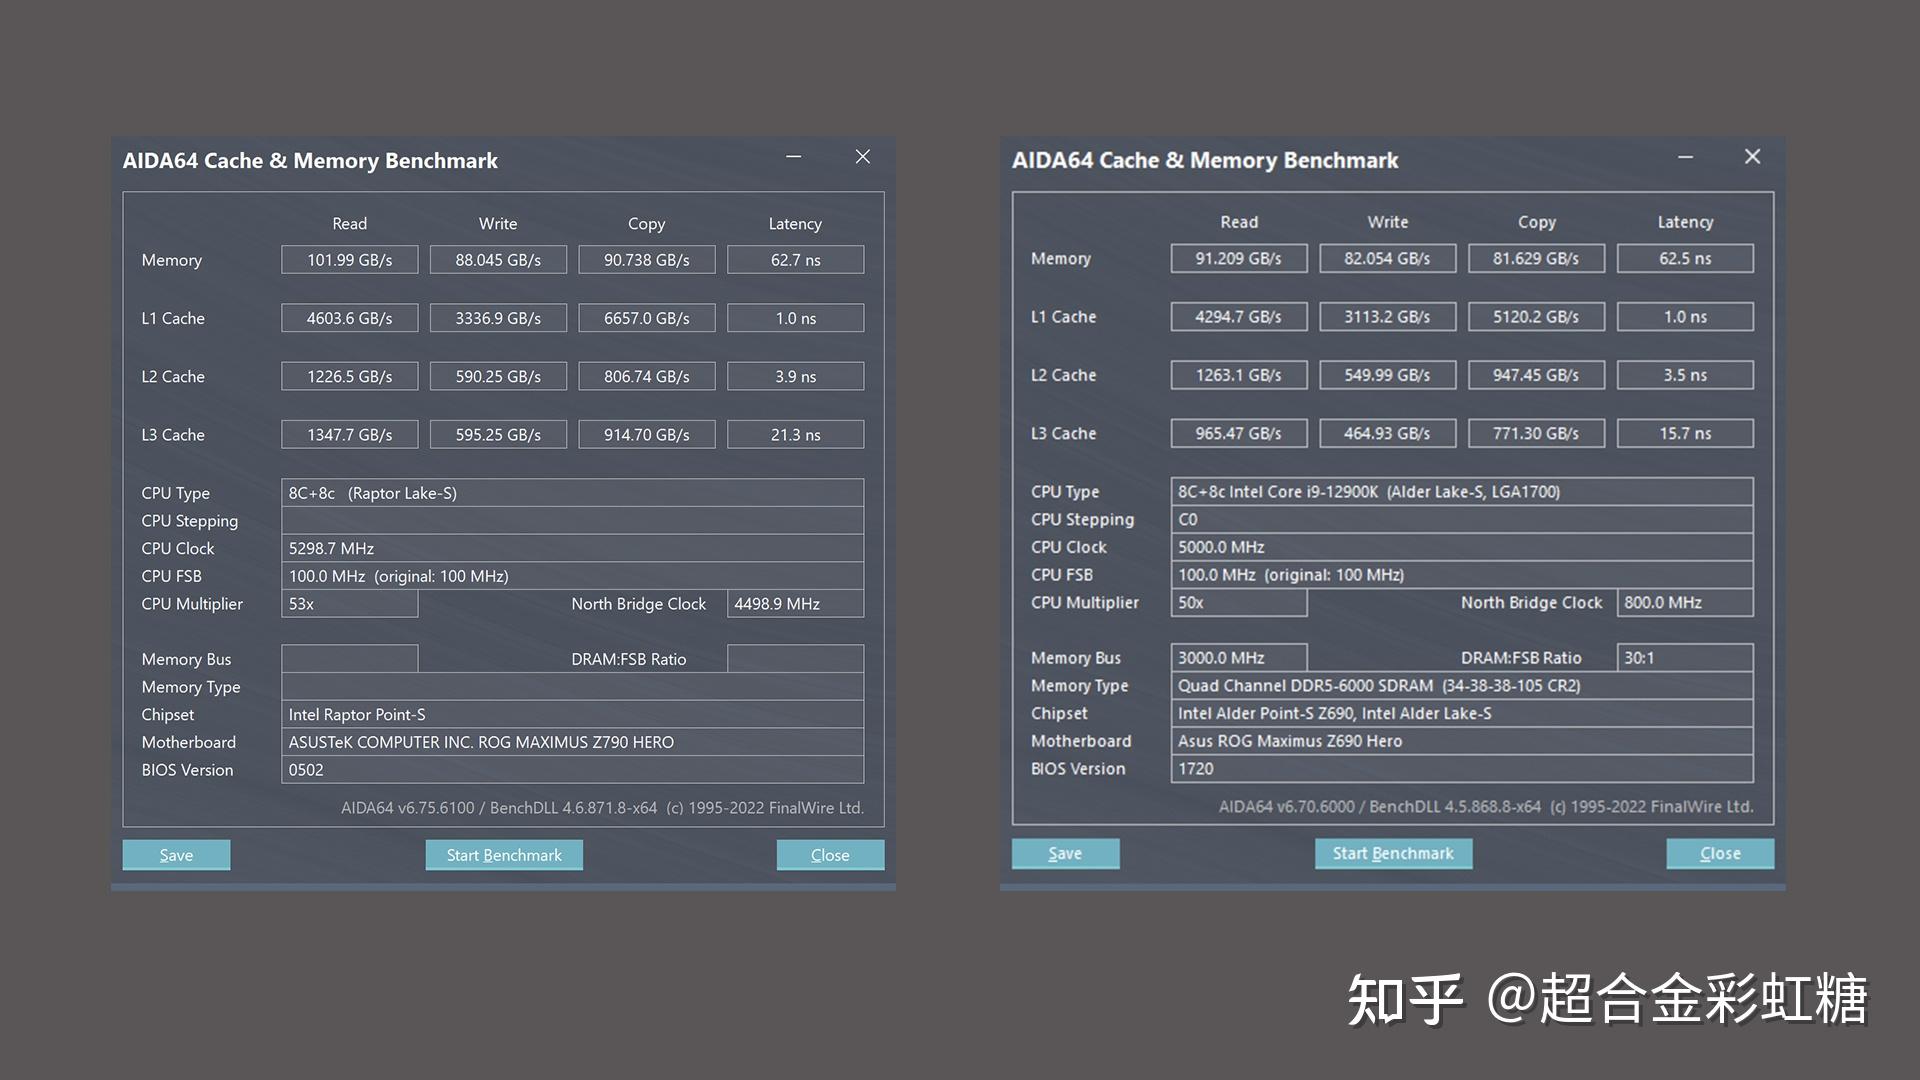Click the Memory Type field listing DDR5-6000 SDRAM
Viewport: 1920px width, 1080px height.
tap(1462, 686)
